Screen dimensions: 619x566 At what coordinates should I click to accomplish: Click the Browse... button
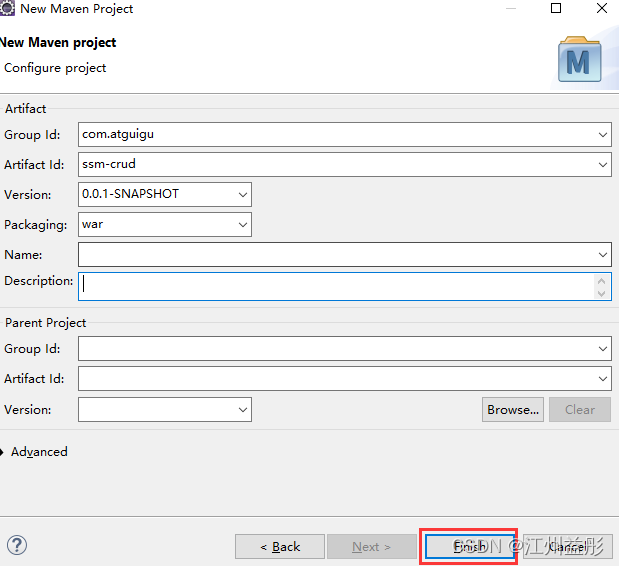point(513,409)
